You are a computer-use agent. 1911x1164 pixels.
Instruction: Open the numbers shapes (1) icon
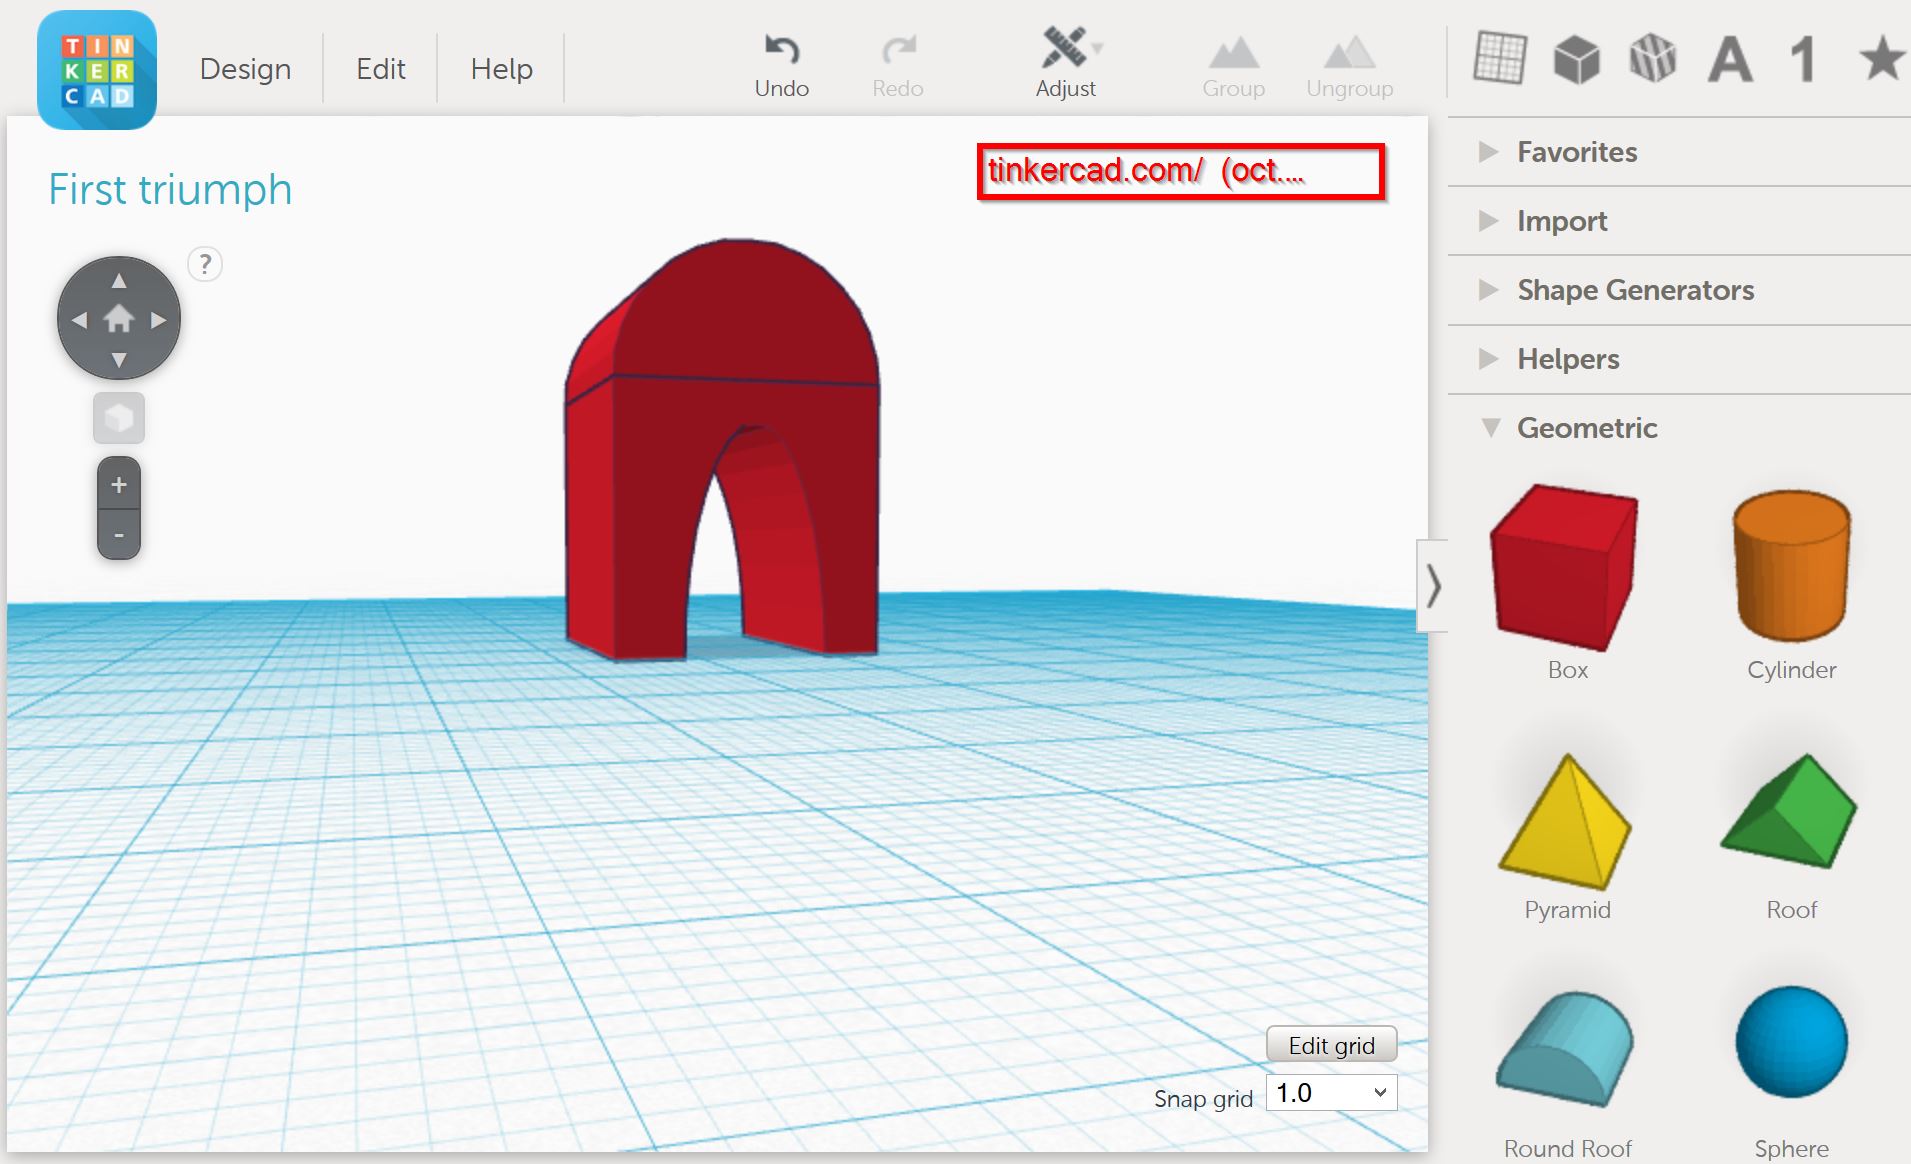point(1803,59)
